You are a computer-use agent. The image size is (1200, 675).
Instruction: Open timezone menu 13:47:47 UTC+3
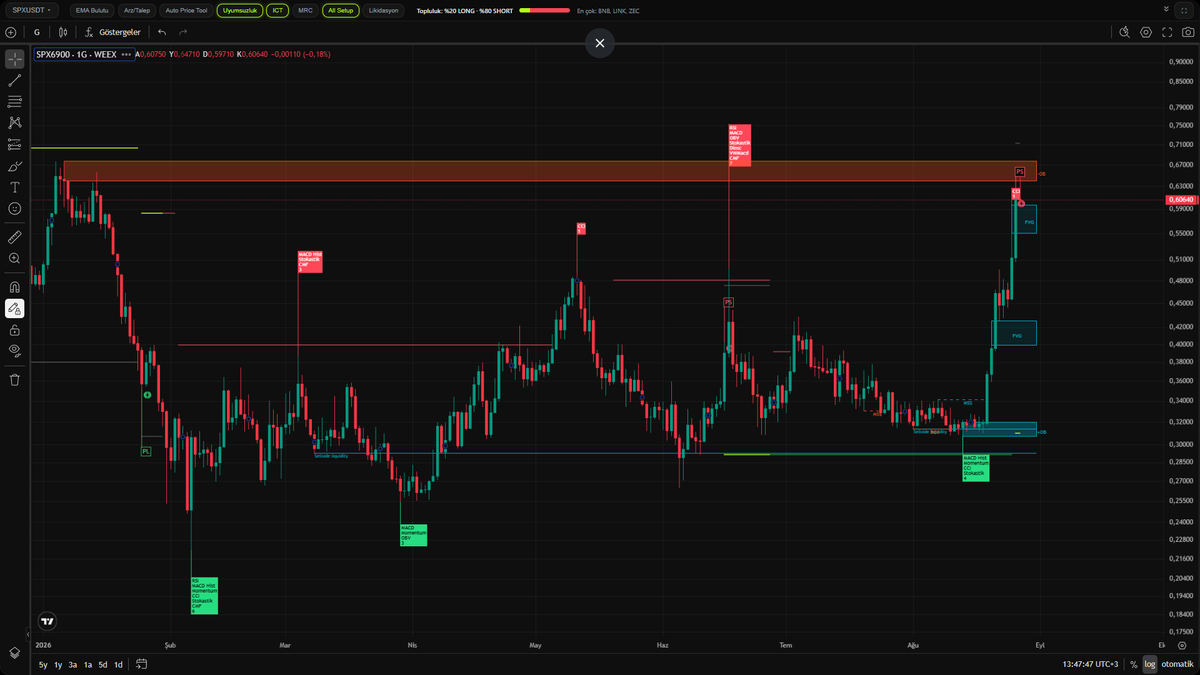1089,664
